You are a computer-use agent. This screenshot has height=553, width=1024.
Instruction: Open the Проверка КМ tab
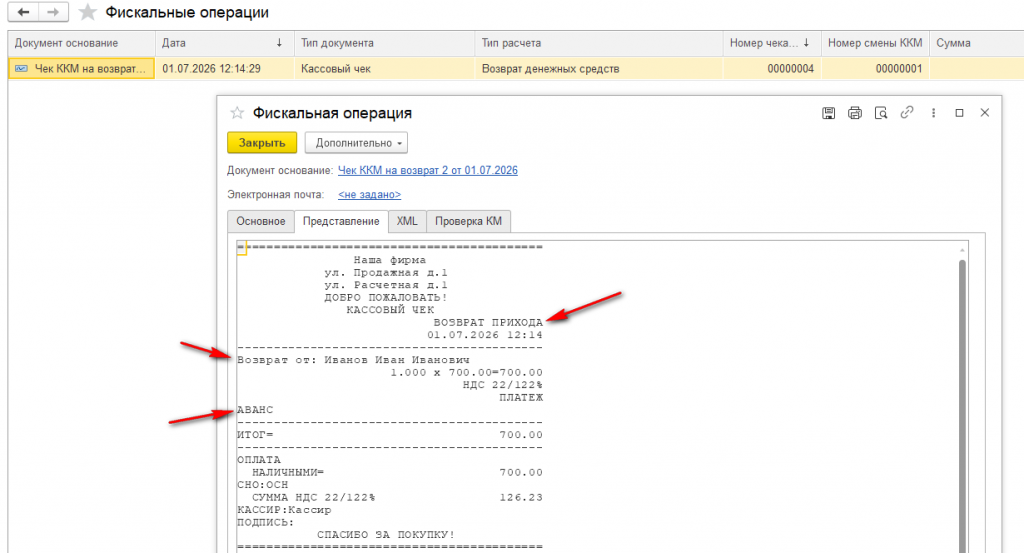click(x=468, y=221)
